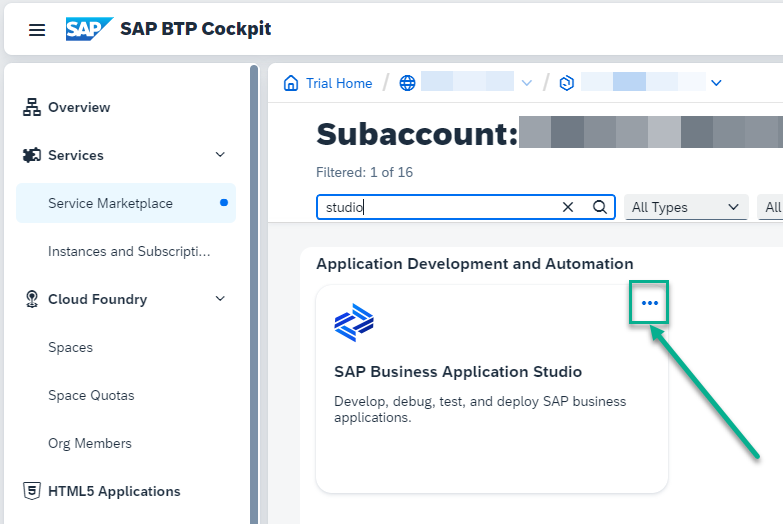Click the Trial Home breadcrumb link
Image resolution: width=783 pixels, height=524 pixels.
click(x=339, y=83)
